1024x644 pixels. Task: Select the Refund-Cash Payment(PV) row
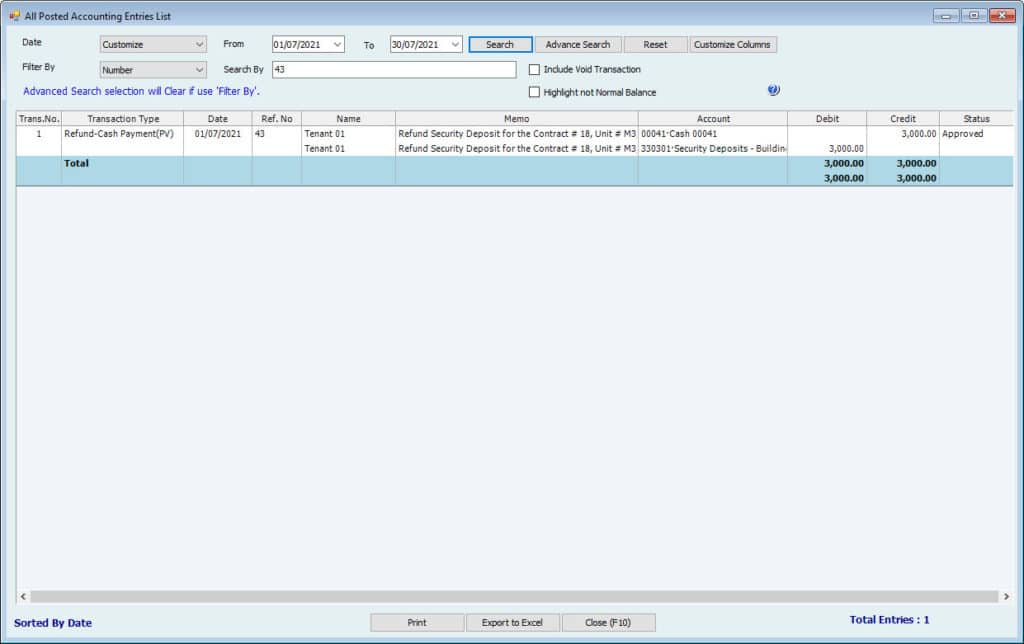tap(123, 134)
